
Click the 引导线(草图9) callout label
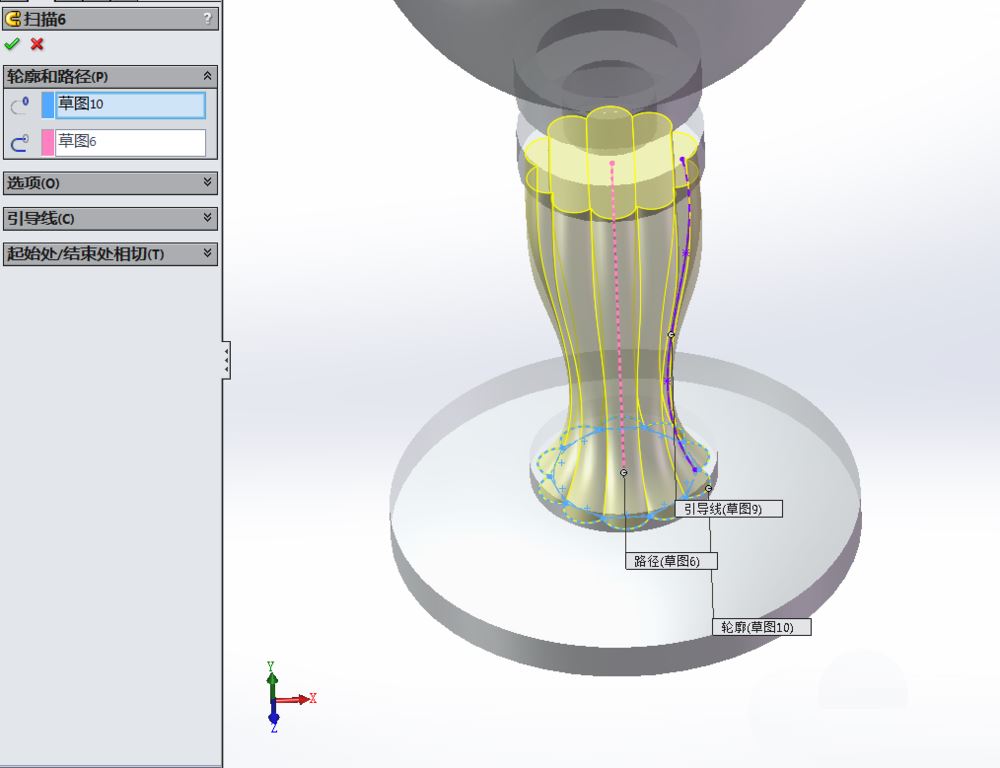[x=729, y=509]
